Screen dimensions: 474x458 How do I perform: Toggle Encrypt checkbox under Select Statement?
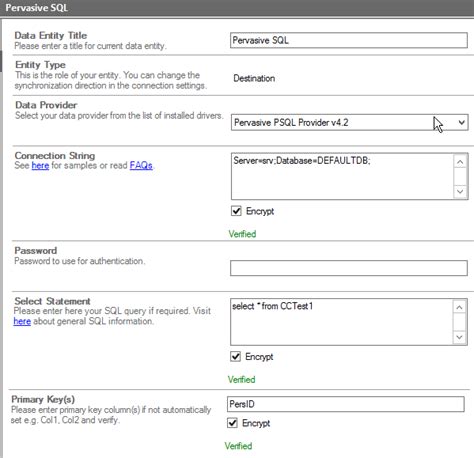(x=235, y=356)
